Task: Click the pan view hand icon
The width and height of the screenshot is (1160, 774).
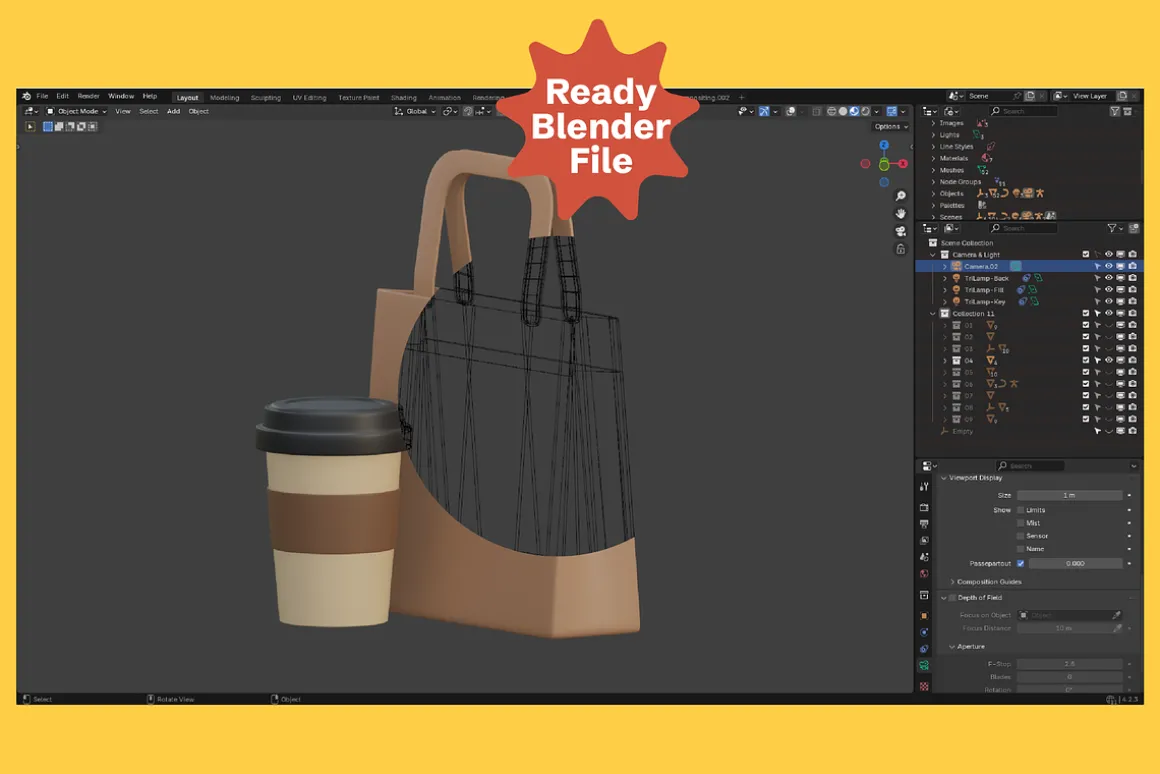Action: point(900,214)
